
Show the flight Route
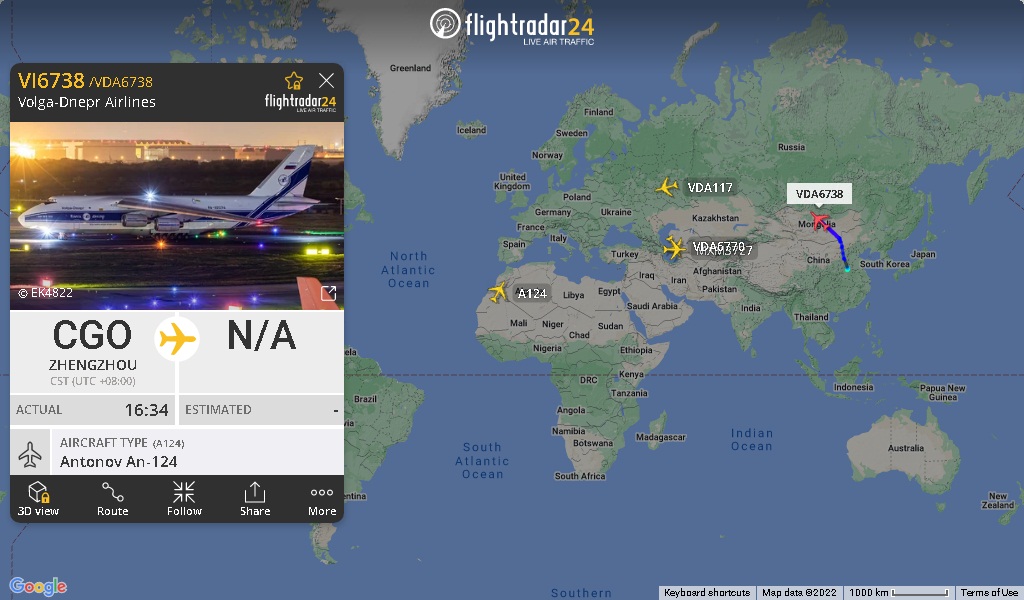tap(112, 499)
